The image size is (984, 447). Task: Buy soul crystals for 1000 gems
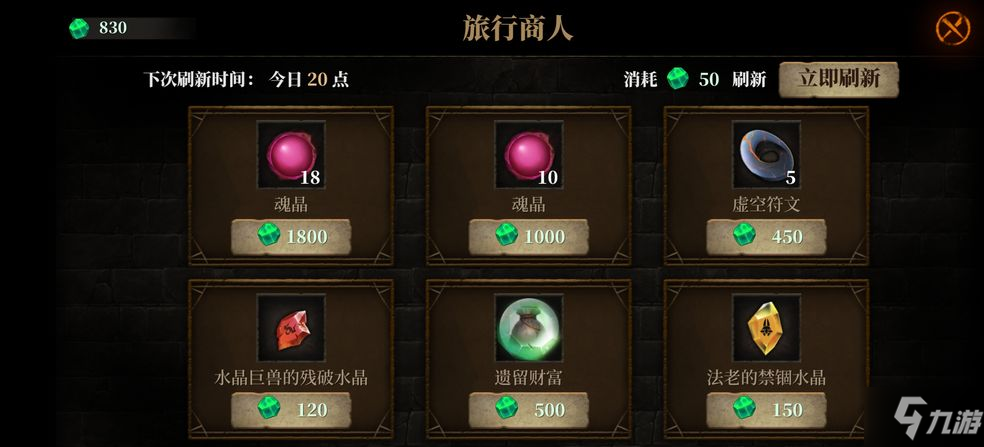click(x=528, y=237)
